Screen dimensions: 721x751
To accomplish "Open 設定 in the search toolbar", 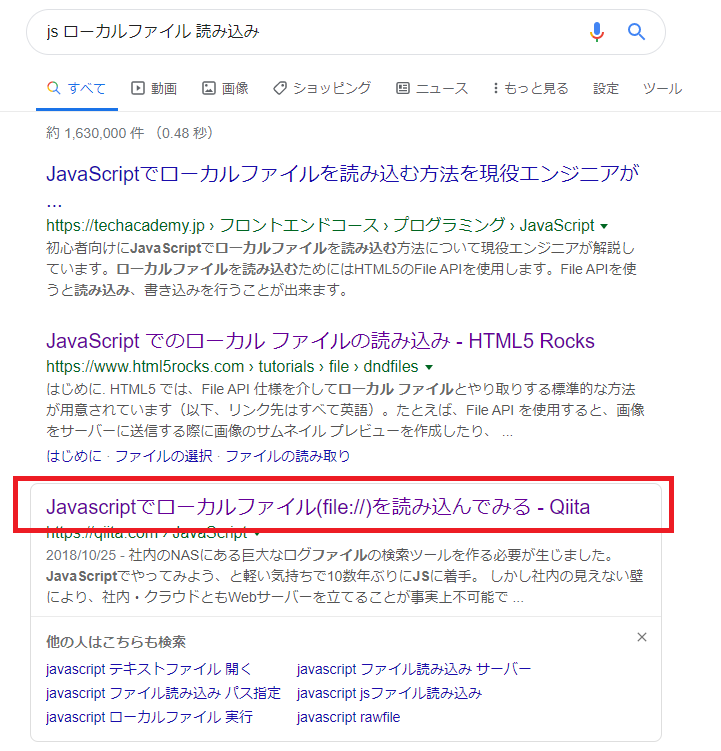I will 606,89.
